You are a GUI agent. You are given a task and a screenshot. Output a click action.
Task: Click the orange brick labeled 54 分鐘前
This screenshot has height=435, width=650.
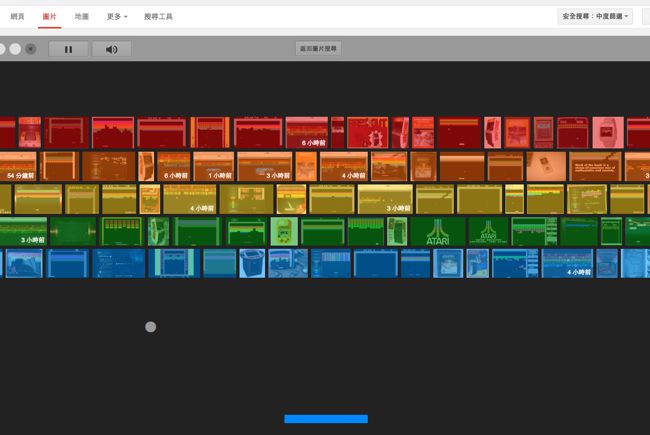point(18,166)
